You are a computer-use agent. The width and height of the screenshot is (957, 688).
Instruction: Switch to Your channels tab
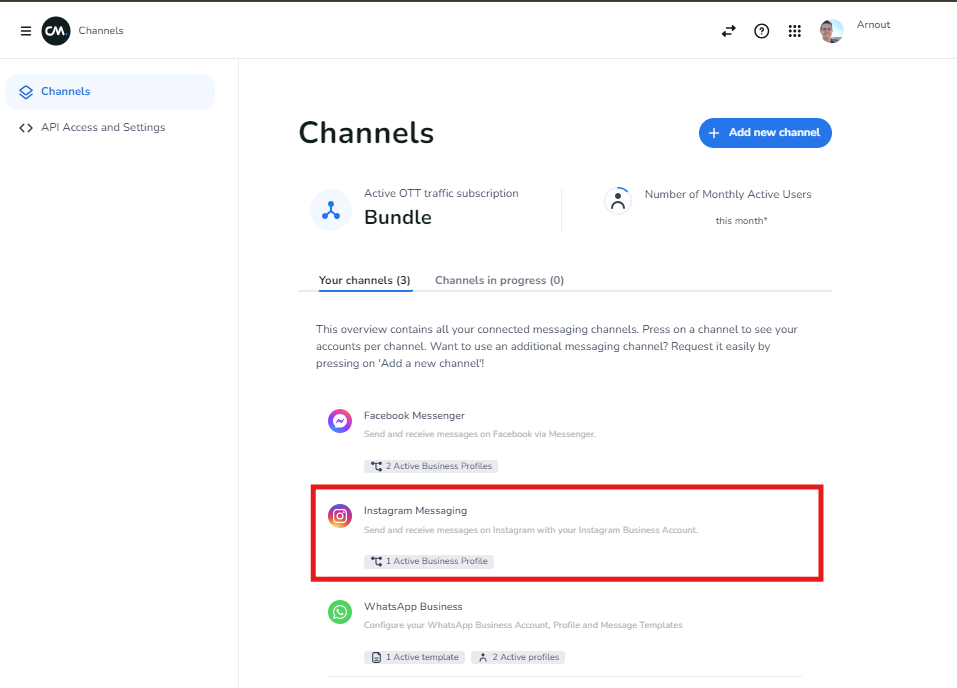[x=364, y=281]
